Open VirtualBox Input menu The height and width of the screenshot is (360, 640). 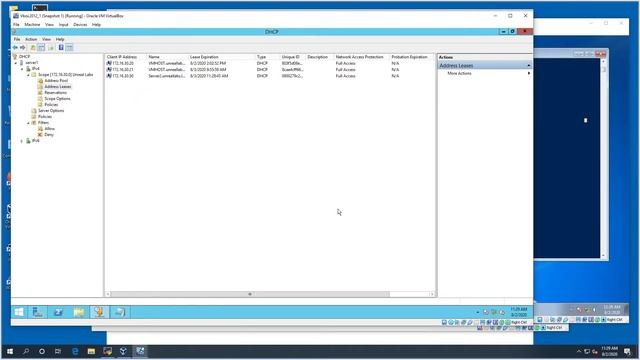(63, 25)
